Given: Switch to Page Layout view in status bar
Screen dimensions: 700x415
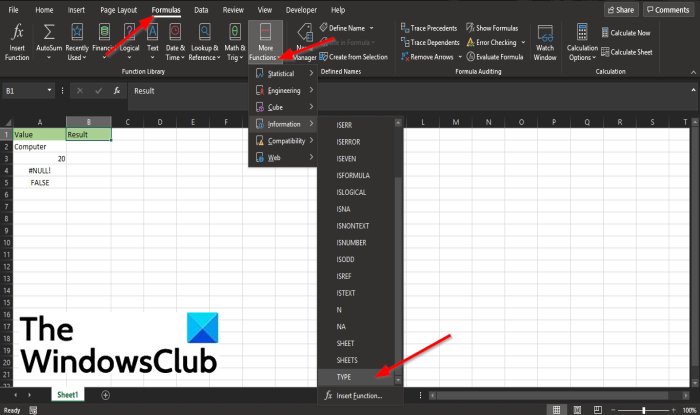Looking at the screenshot, I should 577,410.
